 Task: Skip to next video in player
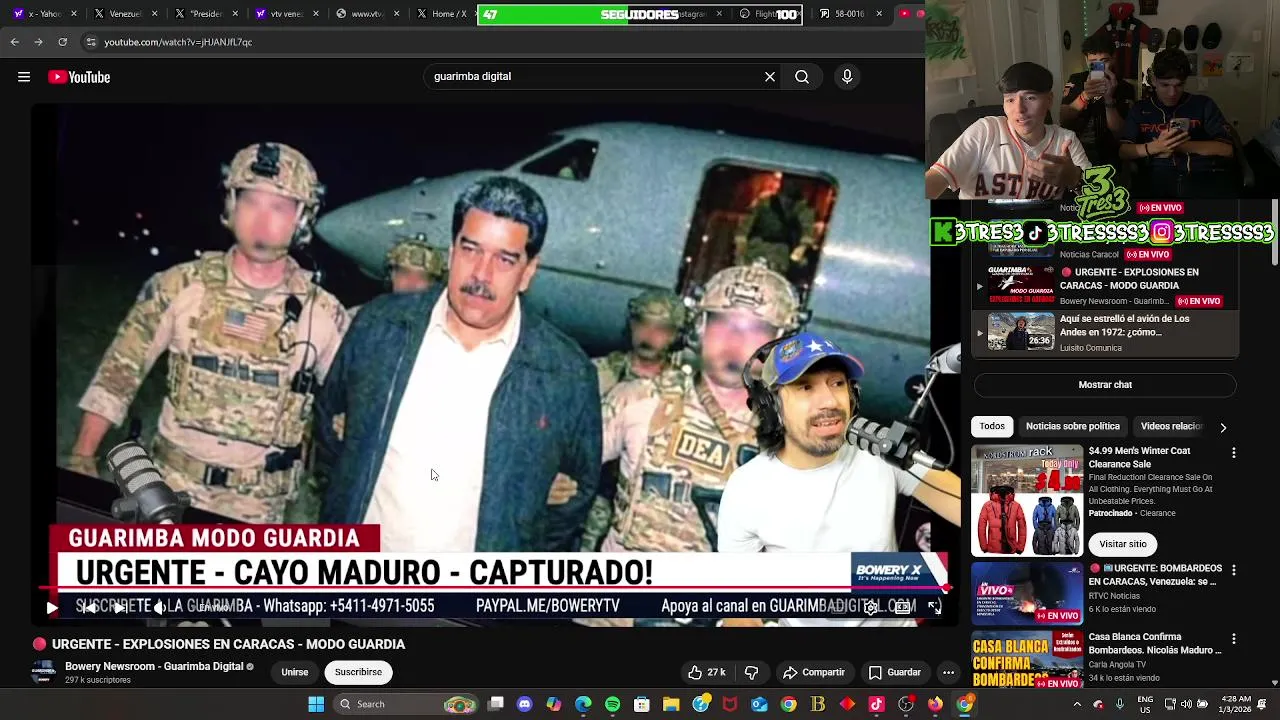(x=119, y=607)
